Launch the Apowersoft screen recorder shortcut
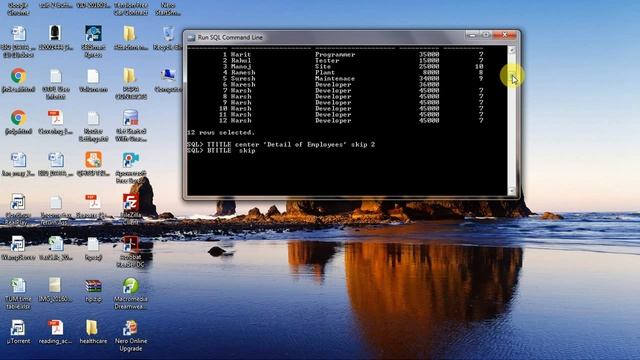The height and width of the screenshot is (360, 640). 131,168
